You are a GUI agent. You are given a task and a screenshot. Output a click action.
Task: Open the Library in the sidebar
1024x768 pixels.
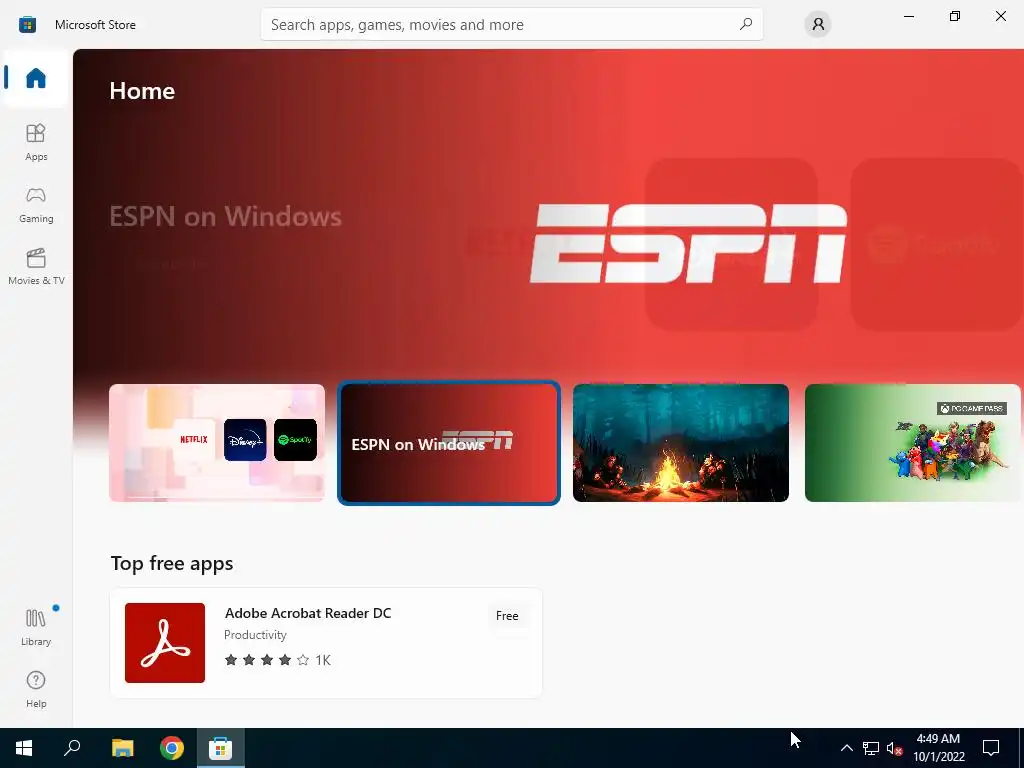(36, 627)
